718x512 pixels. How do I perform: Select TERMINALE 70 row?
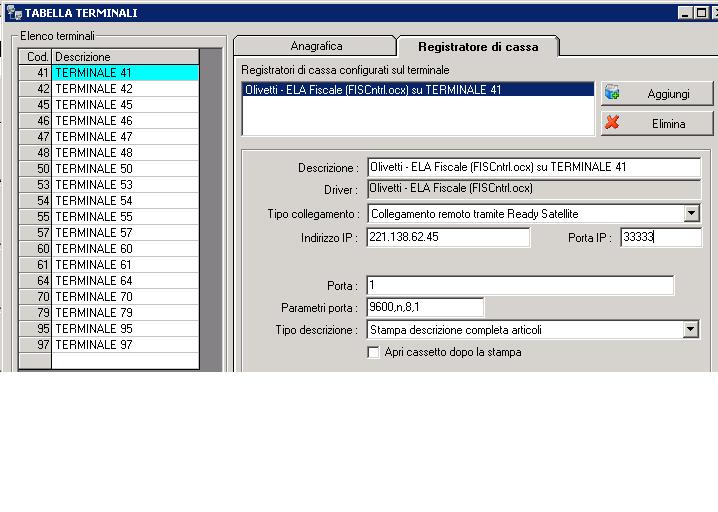109,297
